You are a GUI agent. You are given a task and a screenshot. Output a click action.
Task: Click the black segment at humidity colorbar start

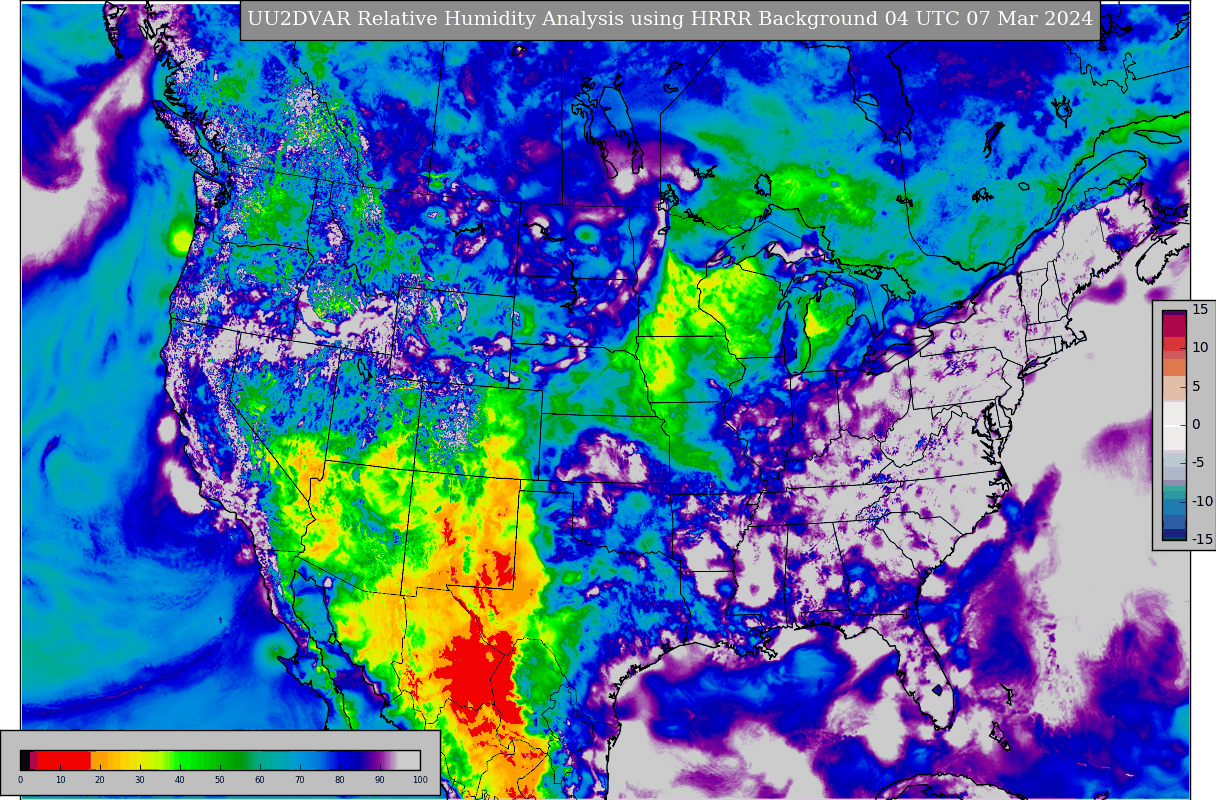coord(25,760)
